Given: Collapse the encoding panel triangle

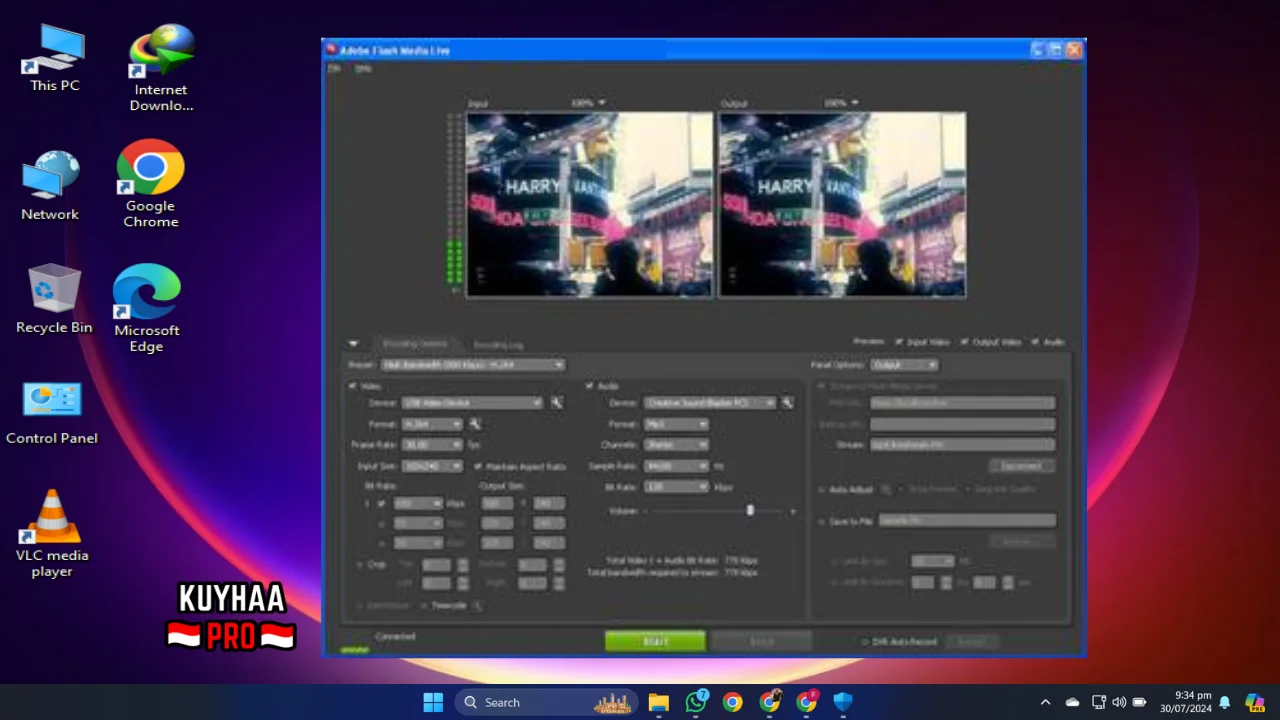Looking at the screenshot, I should pos(353,344).
